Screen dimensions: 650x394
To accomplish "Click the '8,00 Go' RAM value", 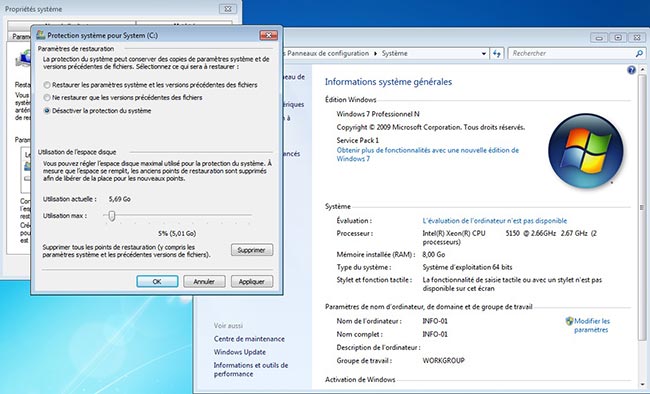I will click(434, 254).
